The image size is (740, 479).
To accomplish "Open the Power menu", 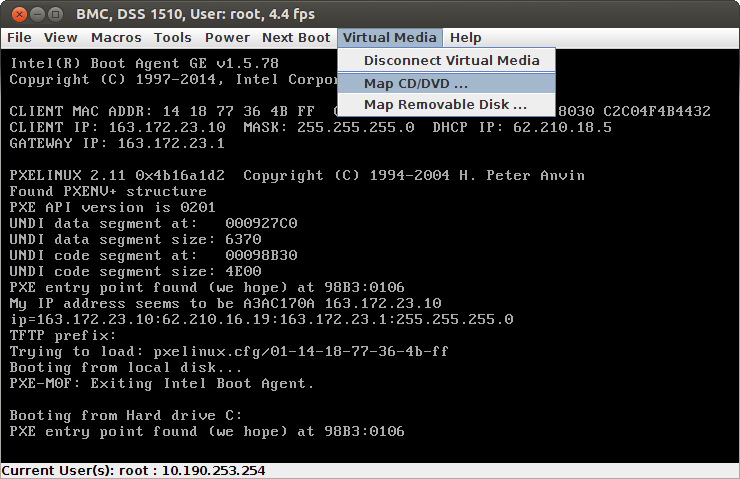I will (x=227, y=38).
